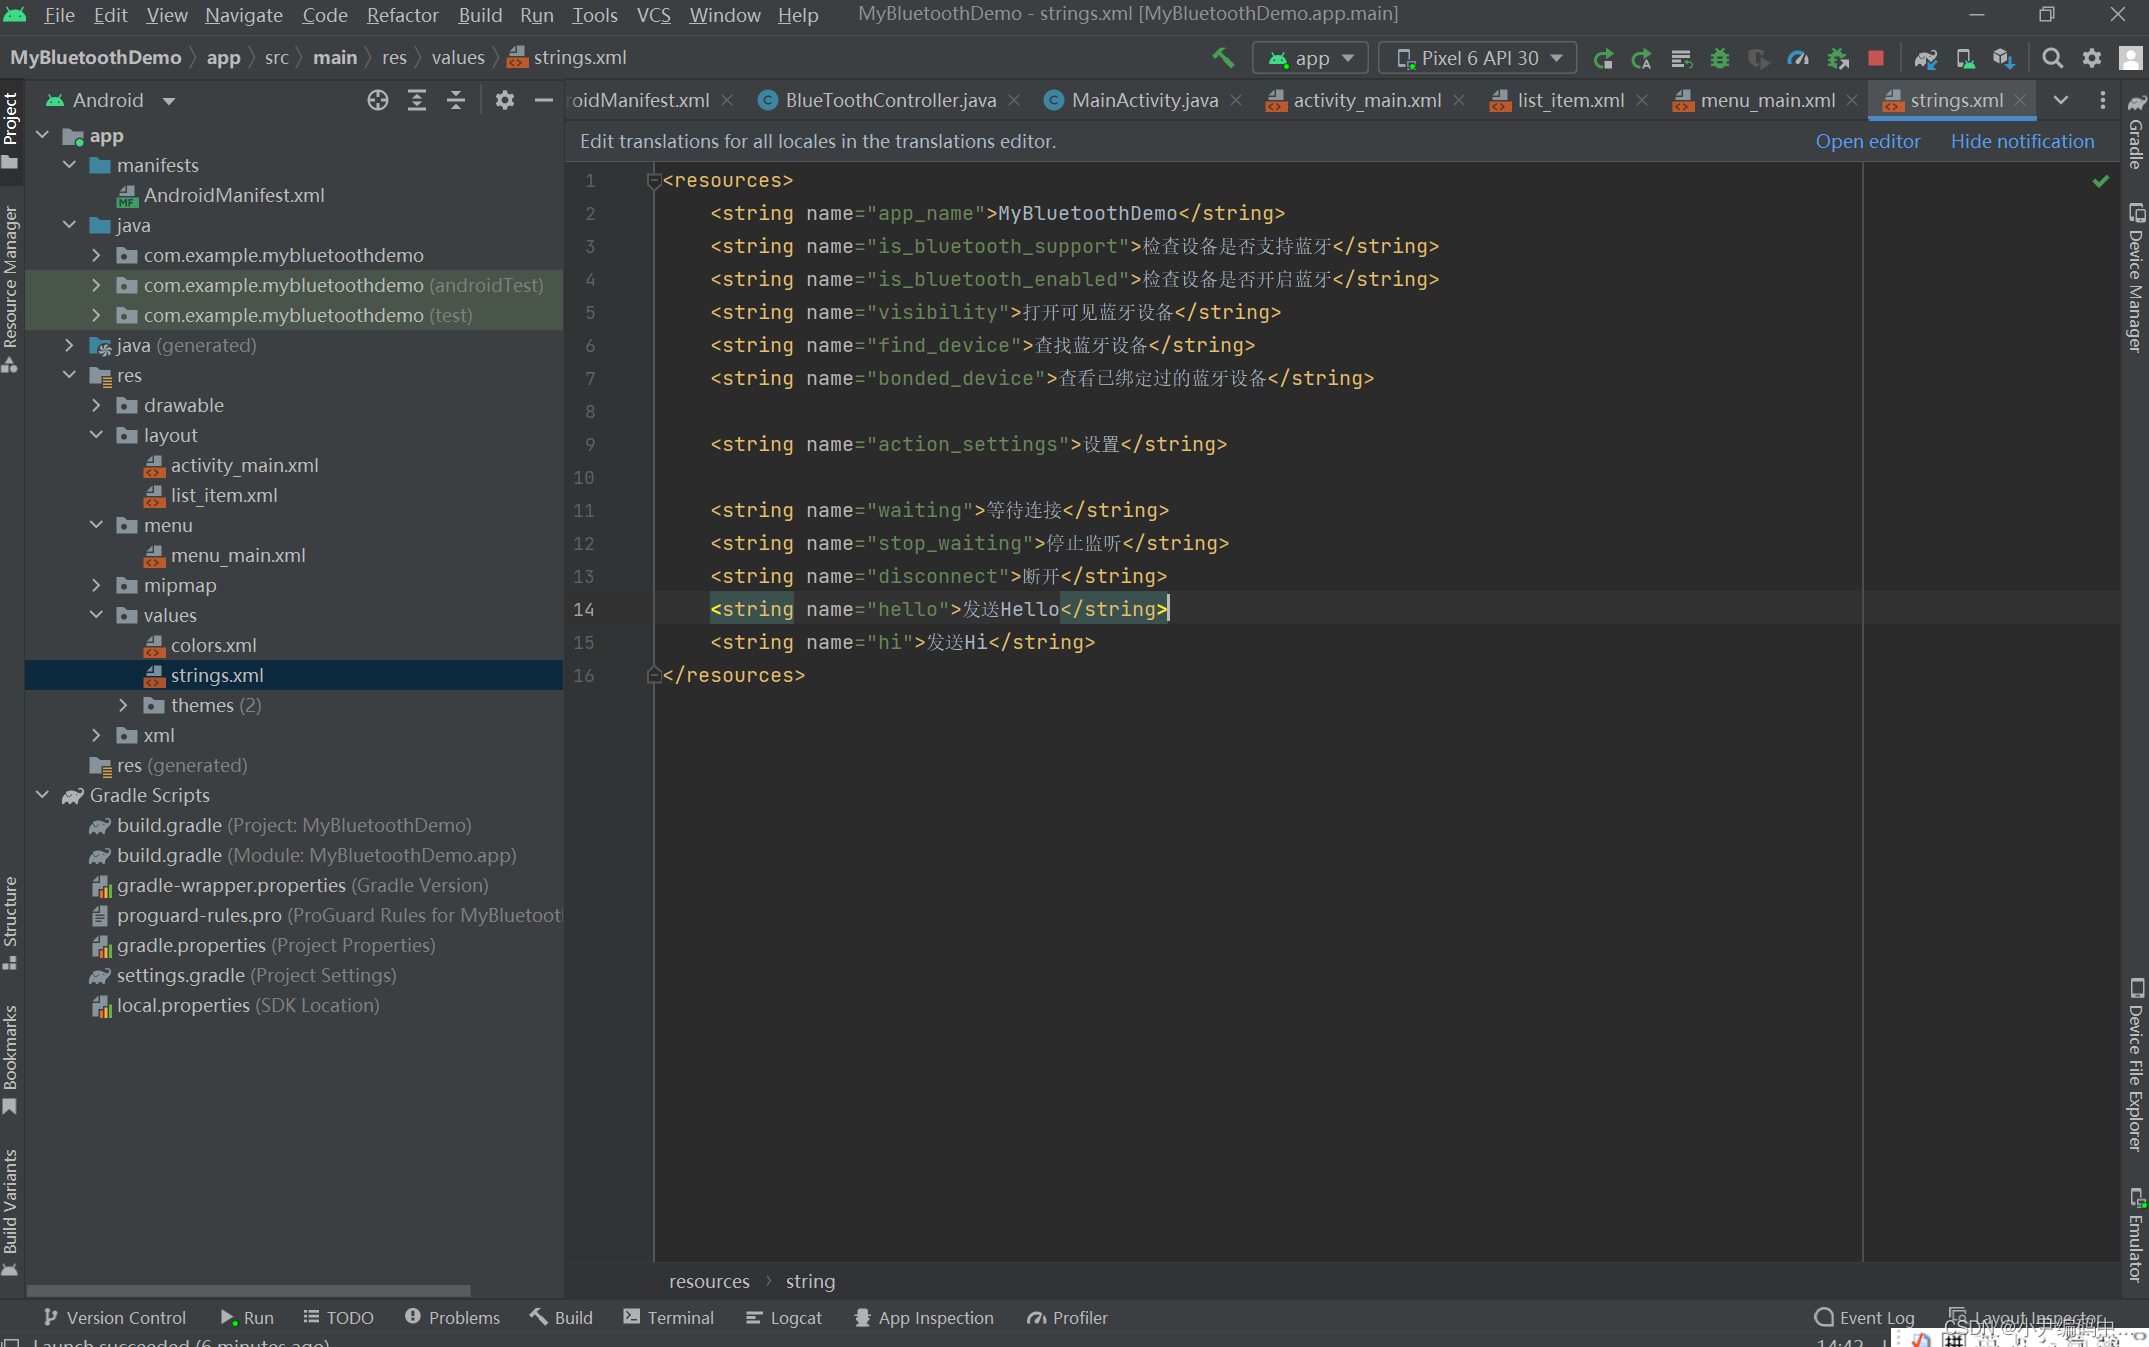Open IDE settings gear in main toolbar
This screenshot has width=2149, height=1347.
pos(2091,58)
